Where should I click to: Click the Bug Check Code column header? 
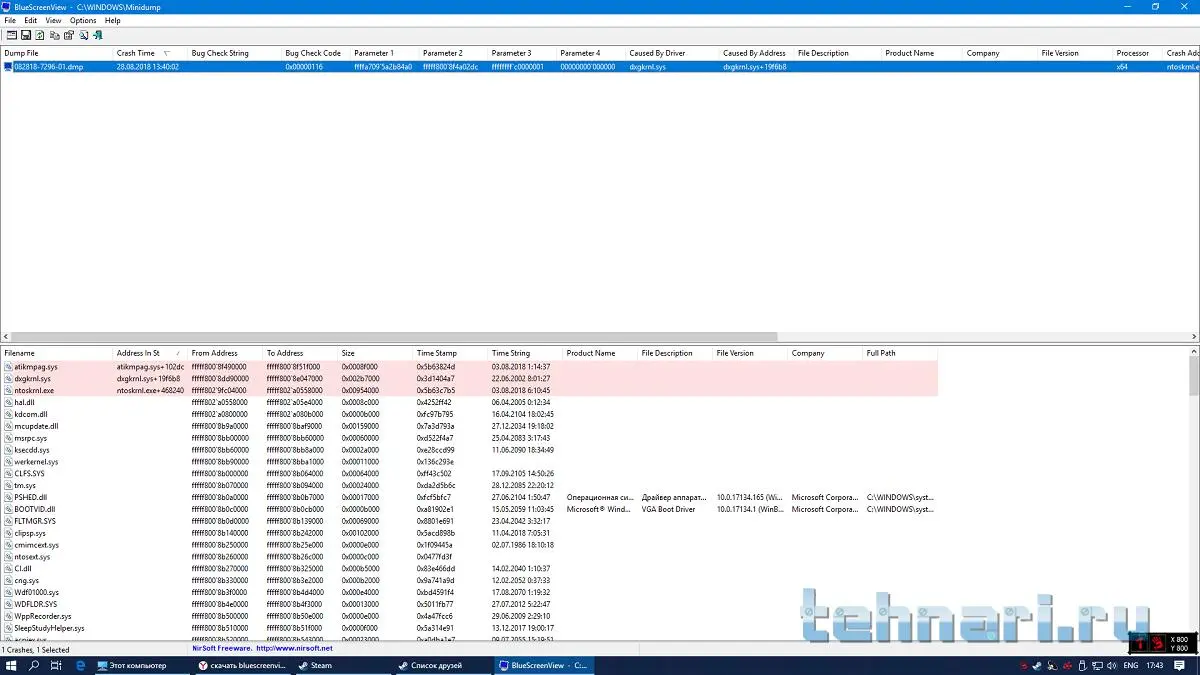pos(315,53)
